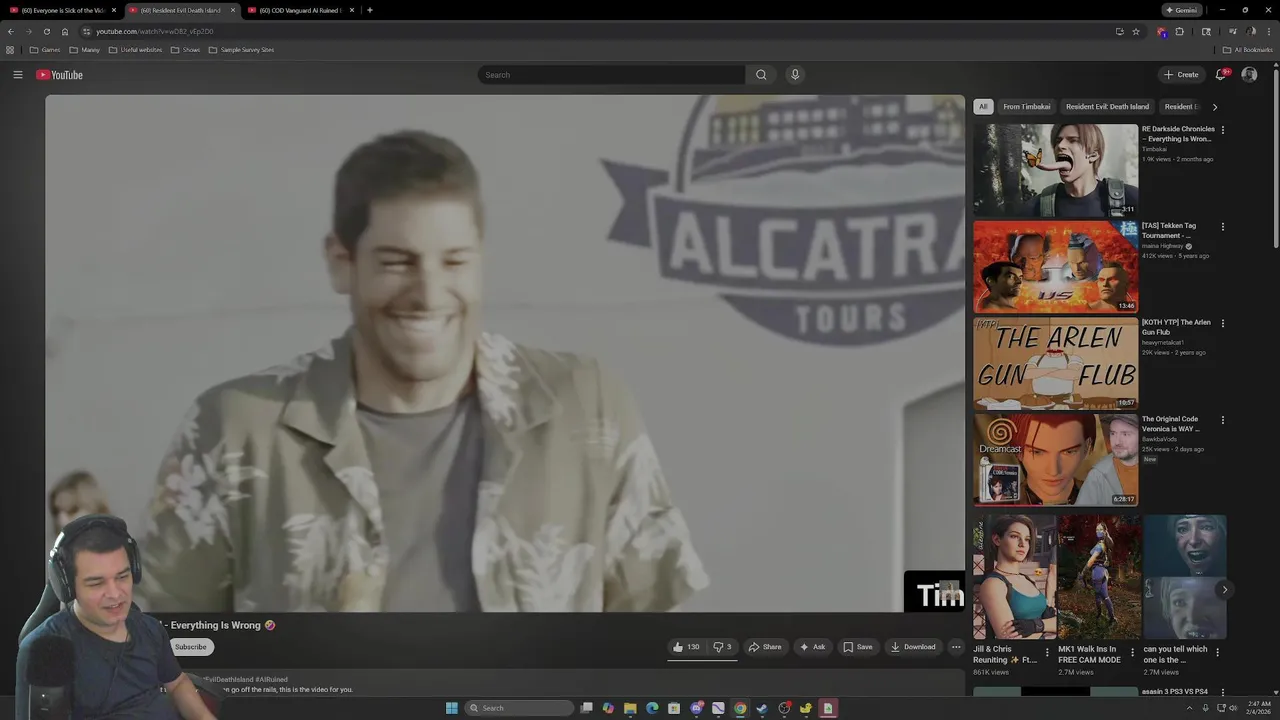
Task: Open the Ask AI button
Action: pyautogui.click(x=812, y=647)
